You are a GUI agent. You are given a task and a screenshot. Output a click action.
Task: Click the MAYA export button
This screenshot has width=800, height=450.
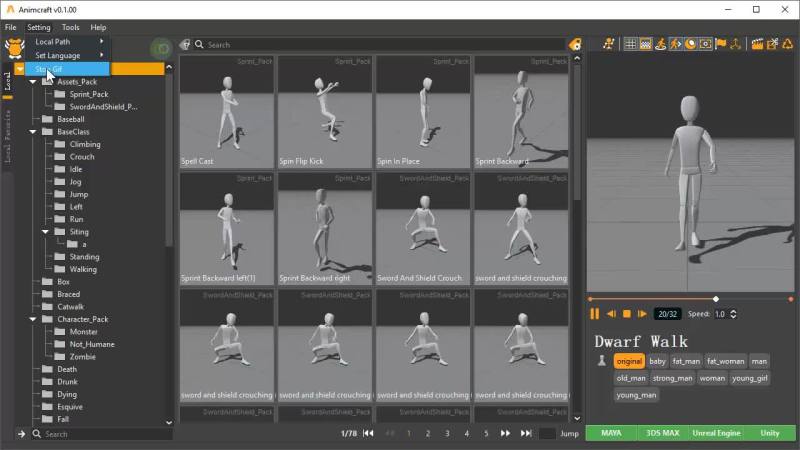click(x=611, y=433)
